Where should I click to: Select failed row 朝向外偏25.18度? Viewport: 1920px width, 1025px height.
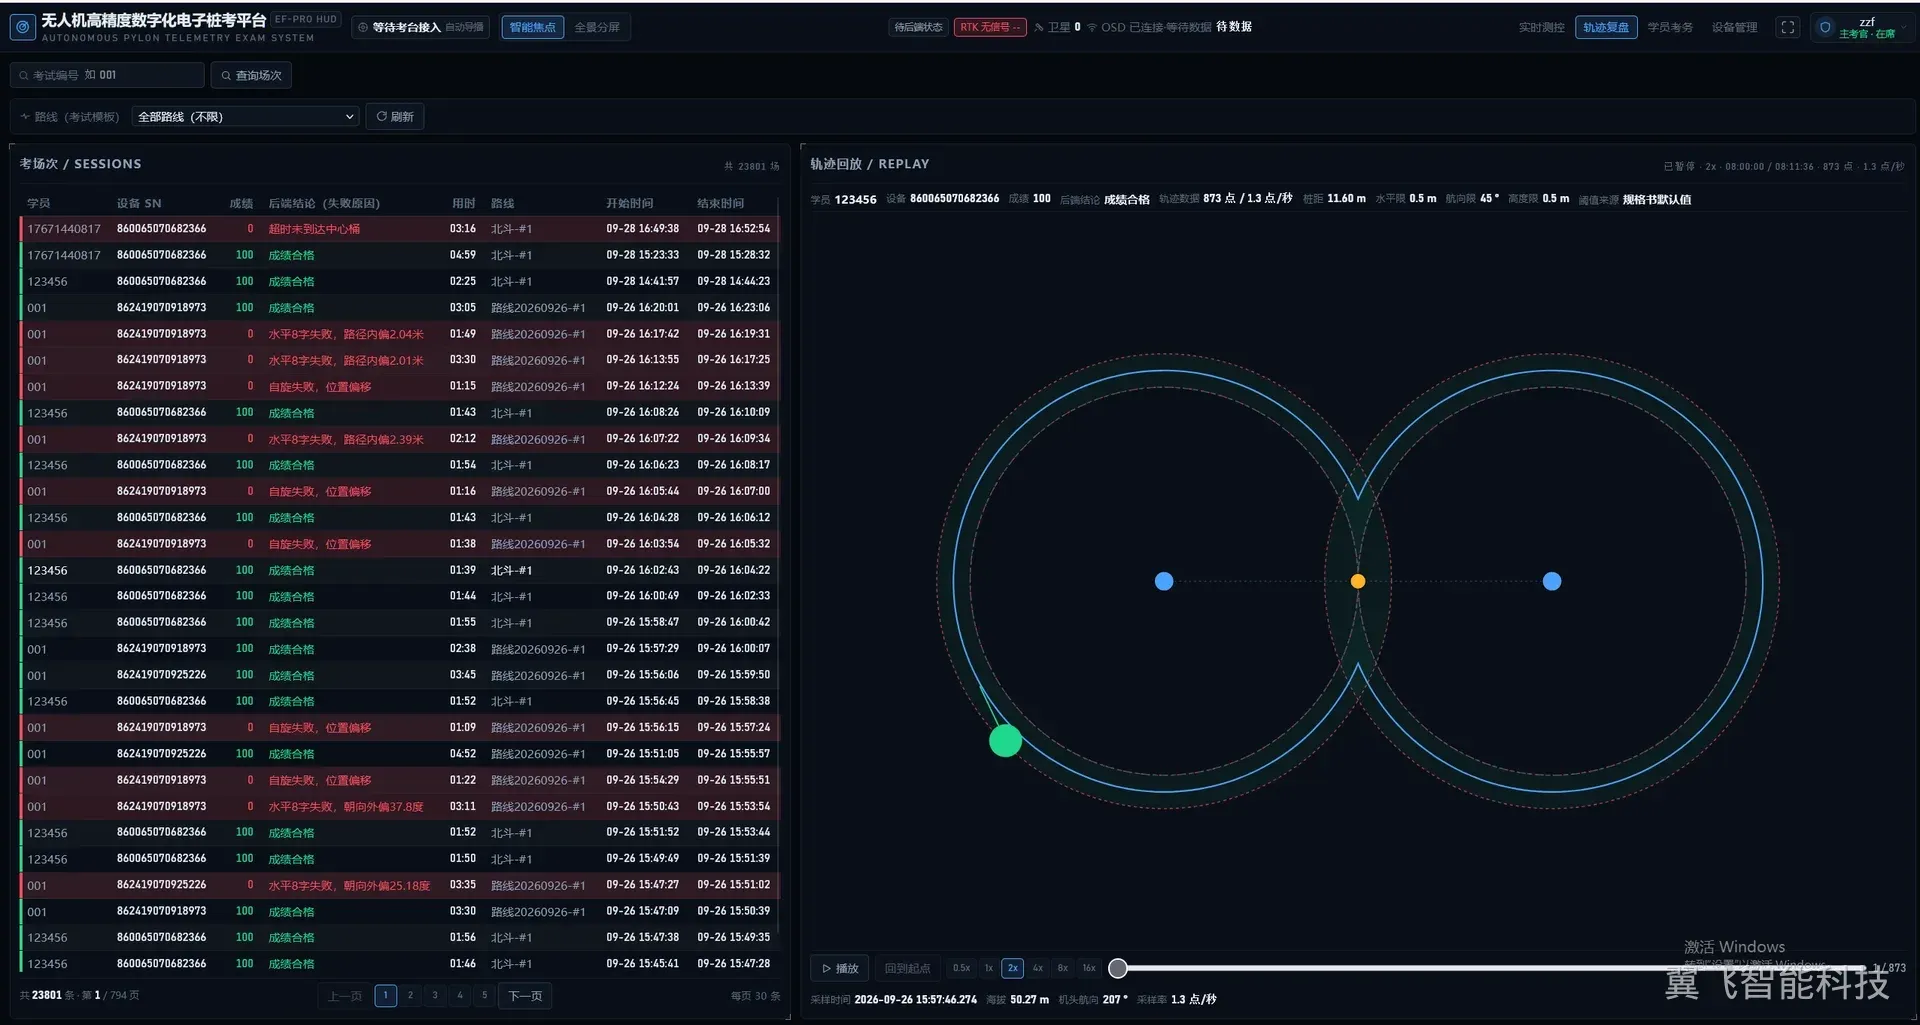point(399,885)
